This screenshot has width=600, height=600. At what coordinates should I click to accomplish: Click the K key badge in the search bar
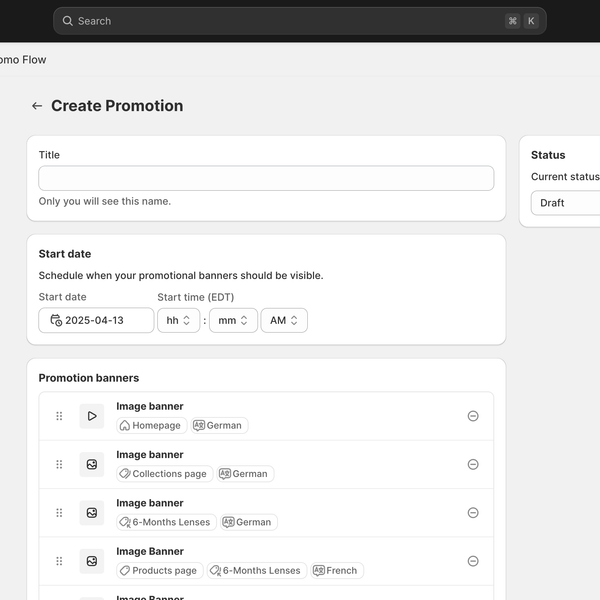(x=531, y=21)
